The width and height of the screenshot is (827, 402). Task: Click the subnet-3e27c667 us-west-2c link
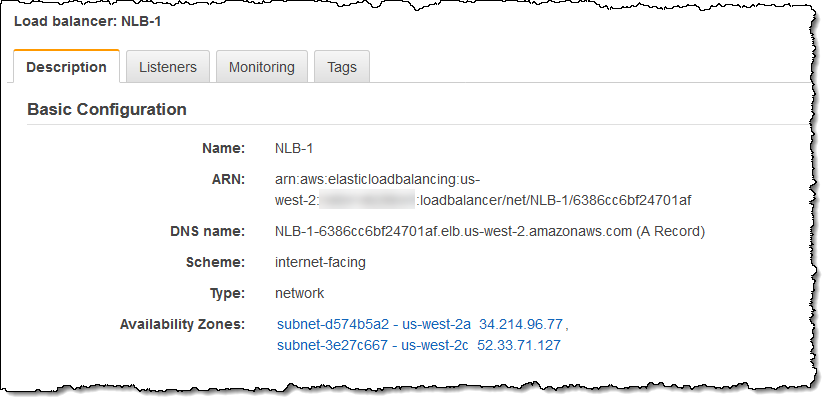coord(371,345)
